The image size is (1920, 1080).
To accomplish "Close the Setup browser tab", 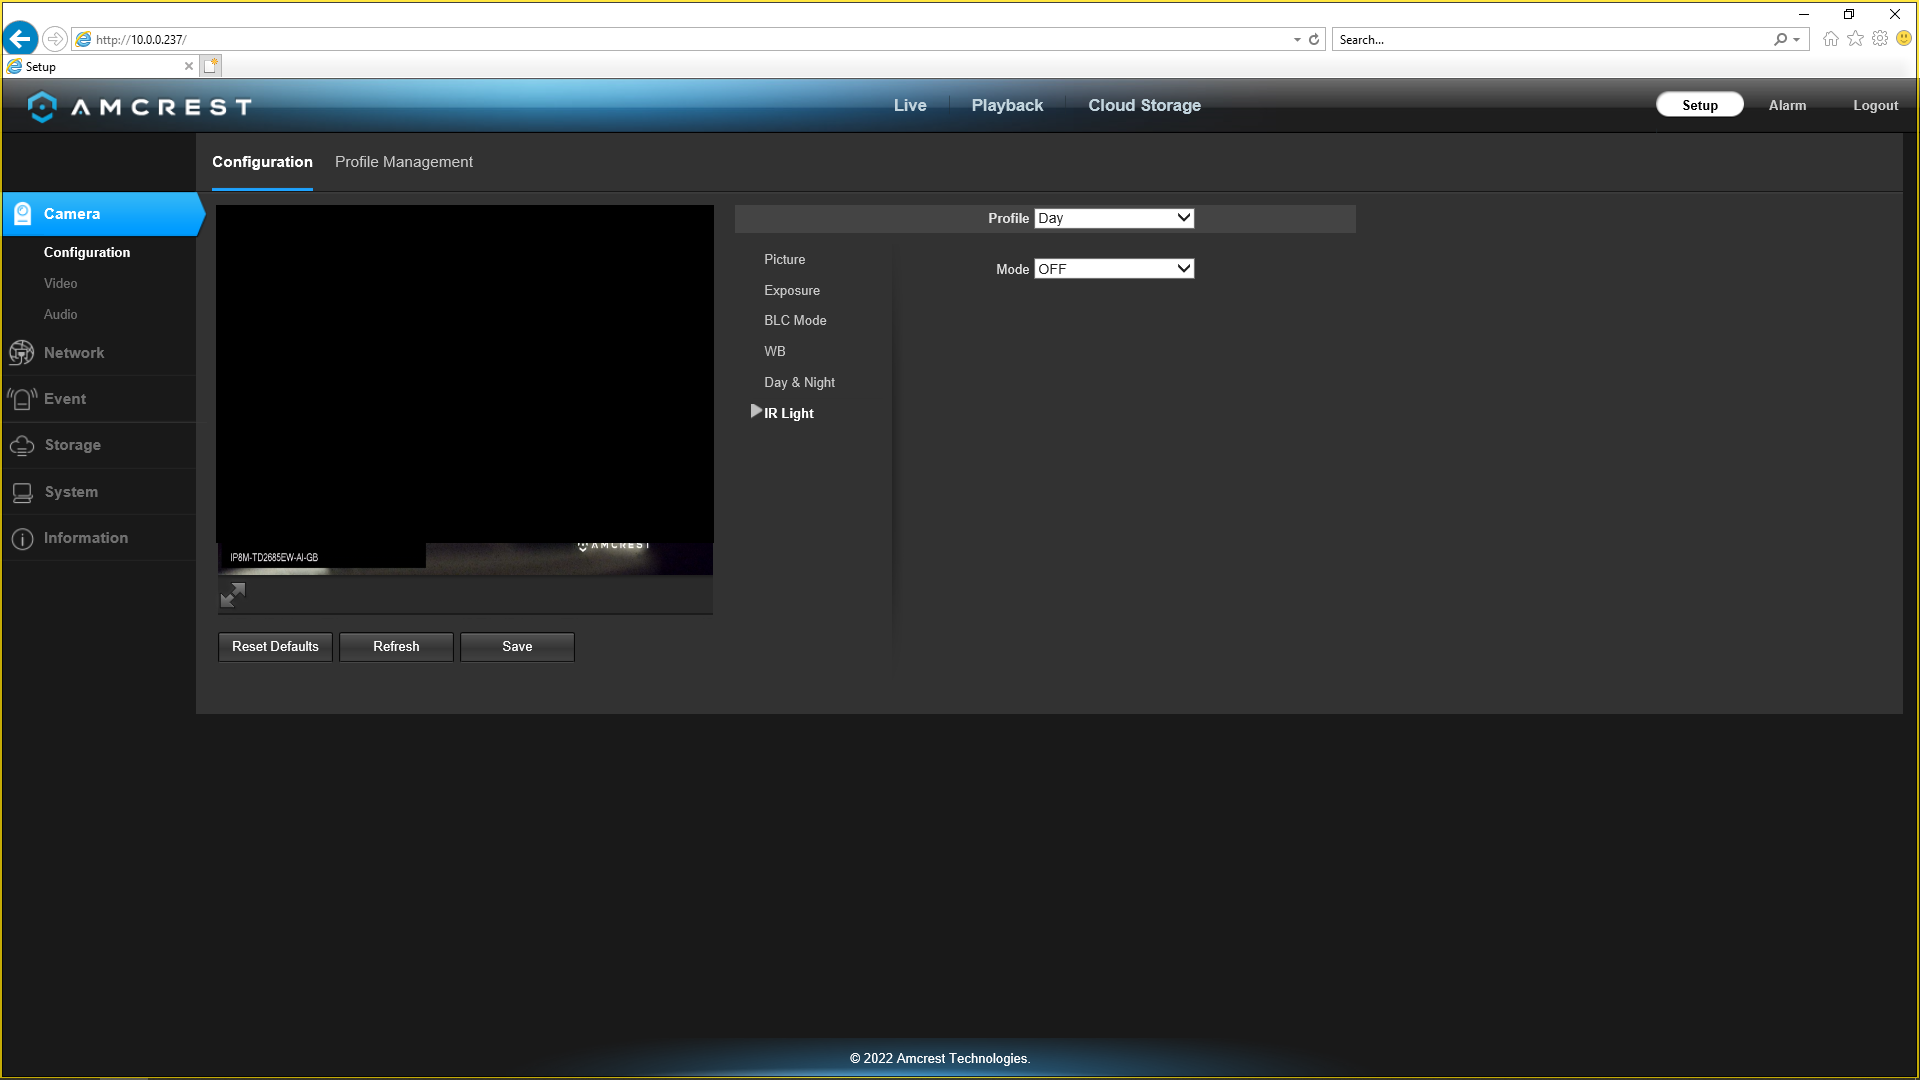I will point(189,66).
